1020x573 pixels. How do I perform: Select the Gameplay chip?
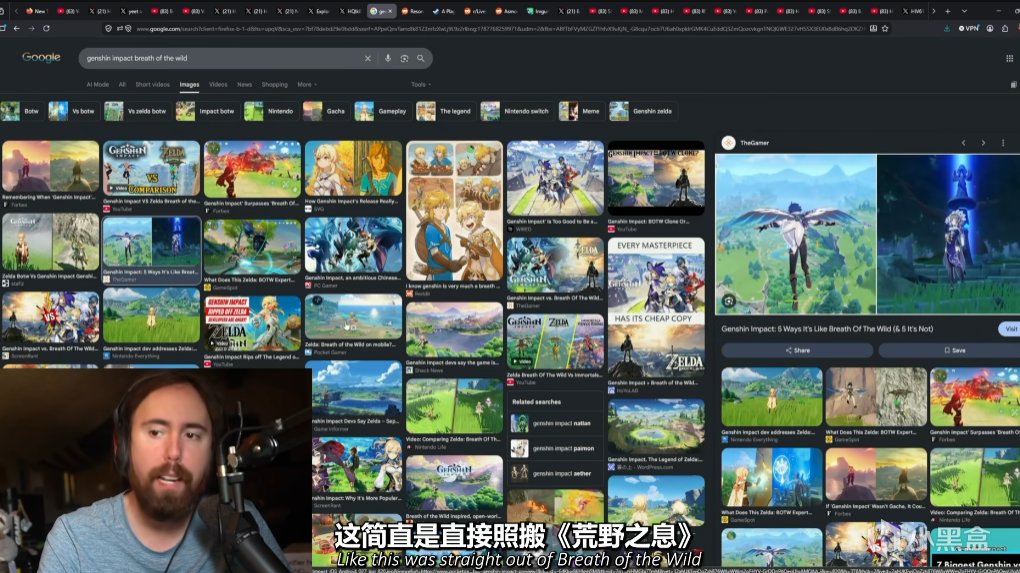coord(382,111)
